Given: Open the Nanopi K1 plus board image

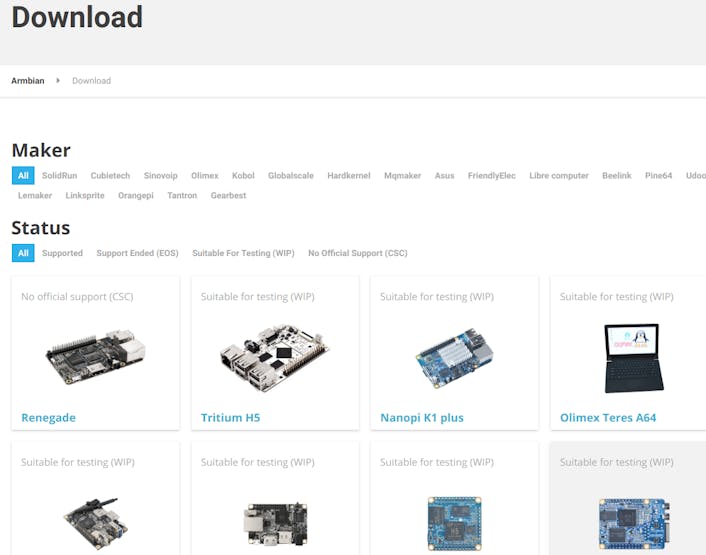Looking at the screenshot, I should coord(454,358).
